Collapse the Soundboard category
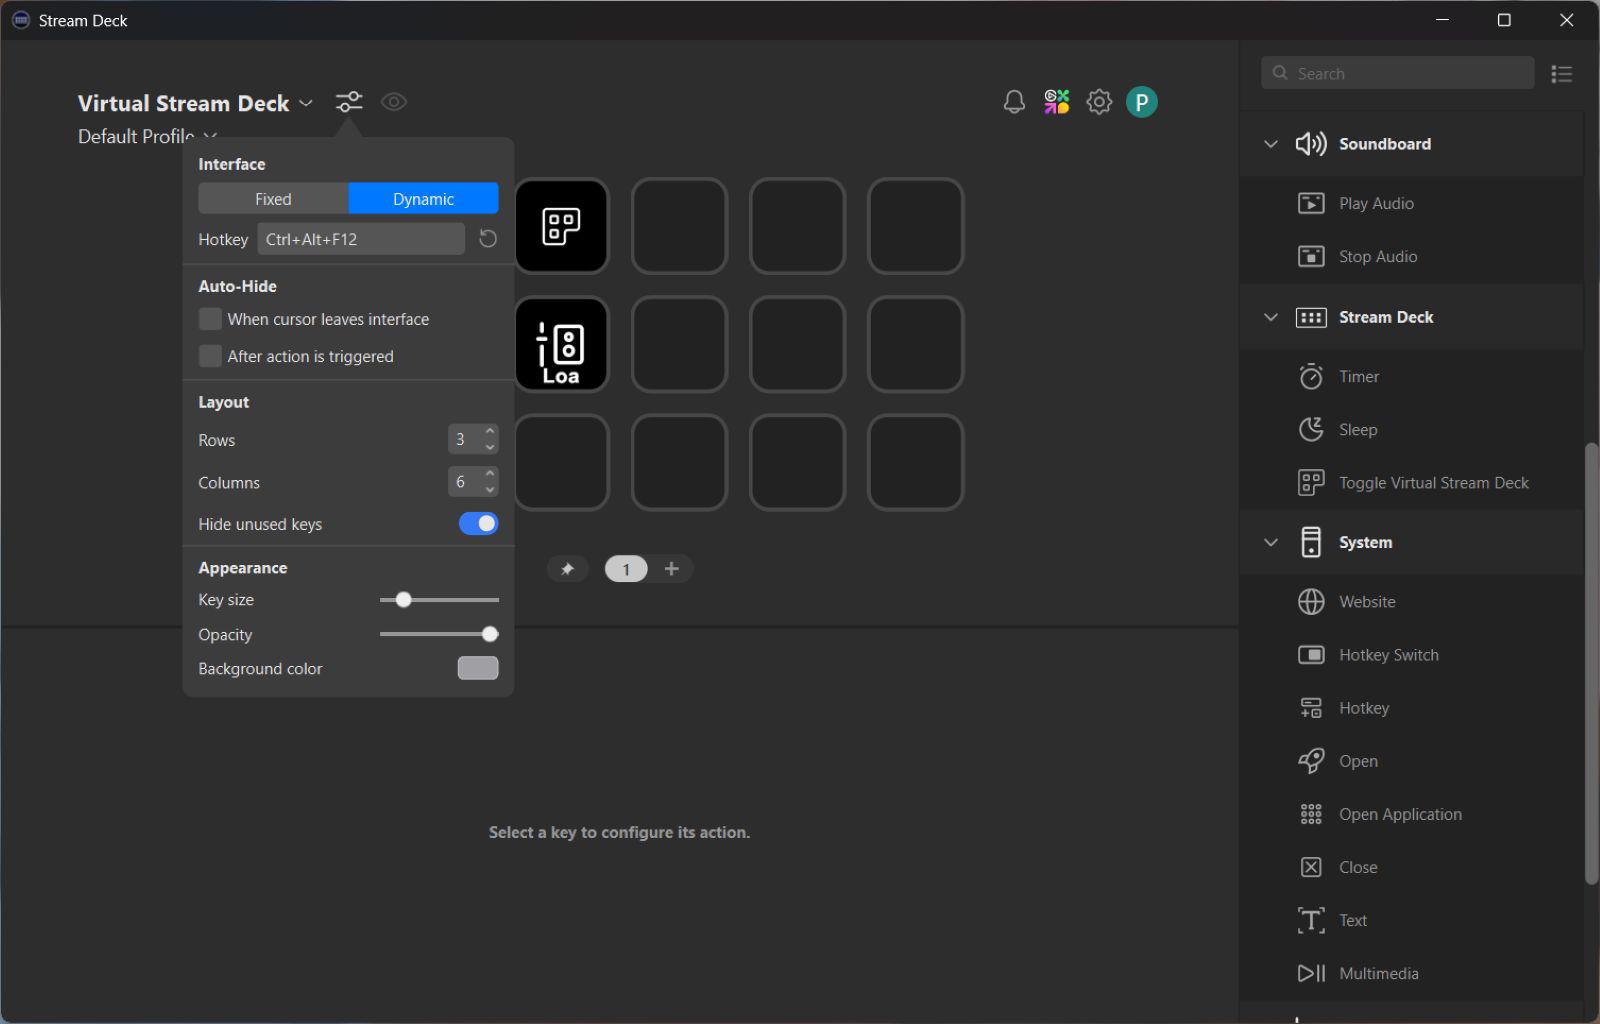Viewport: 1600px width, 1024px height. (x=1271, y=143)
